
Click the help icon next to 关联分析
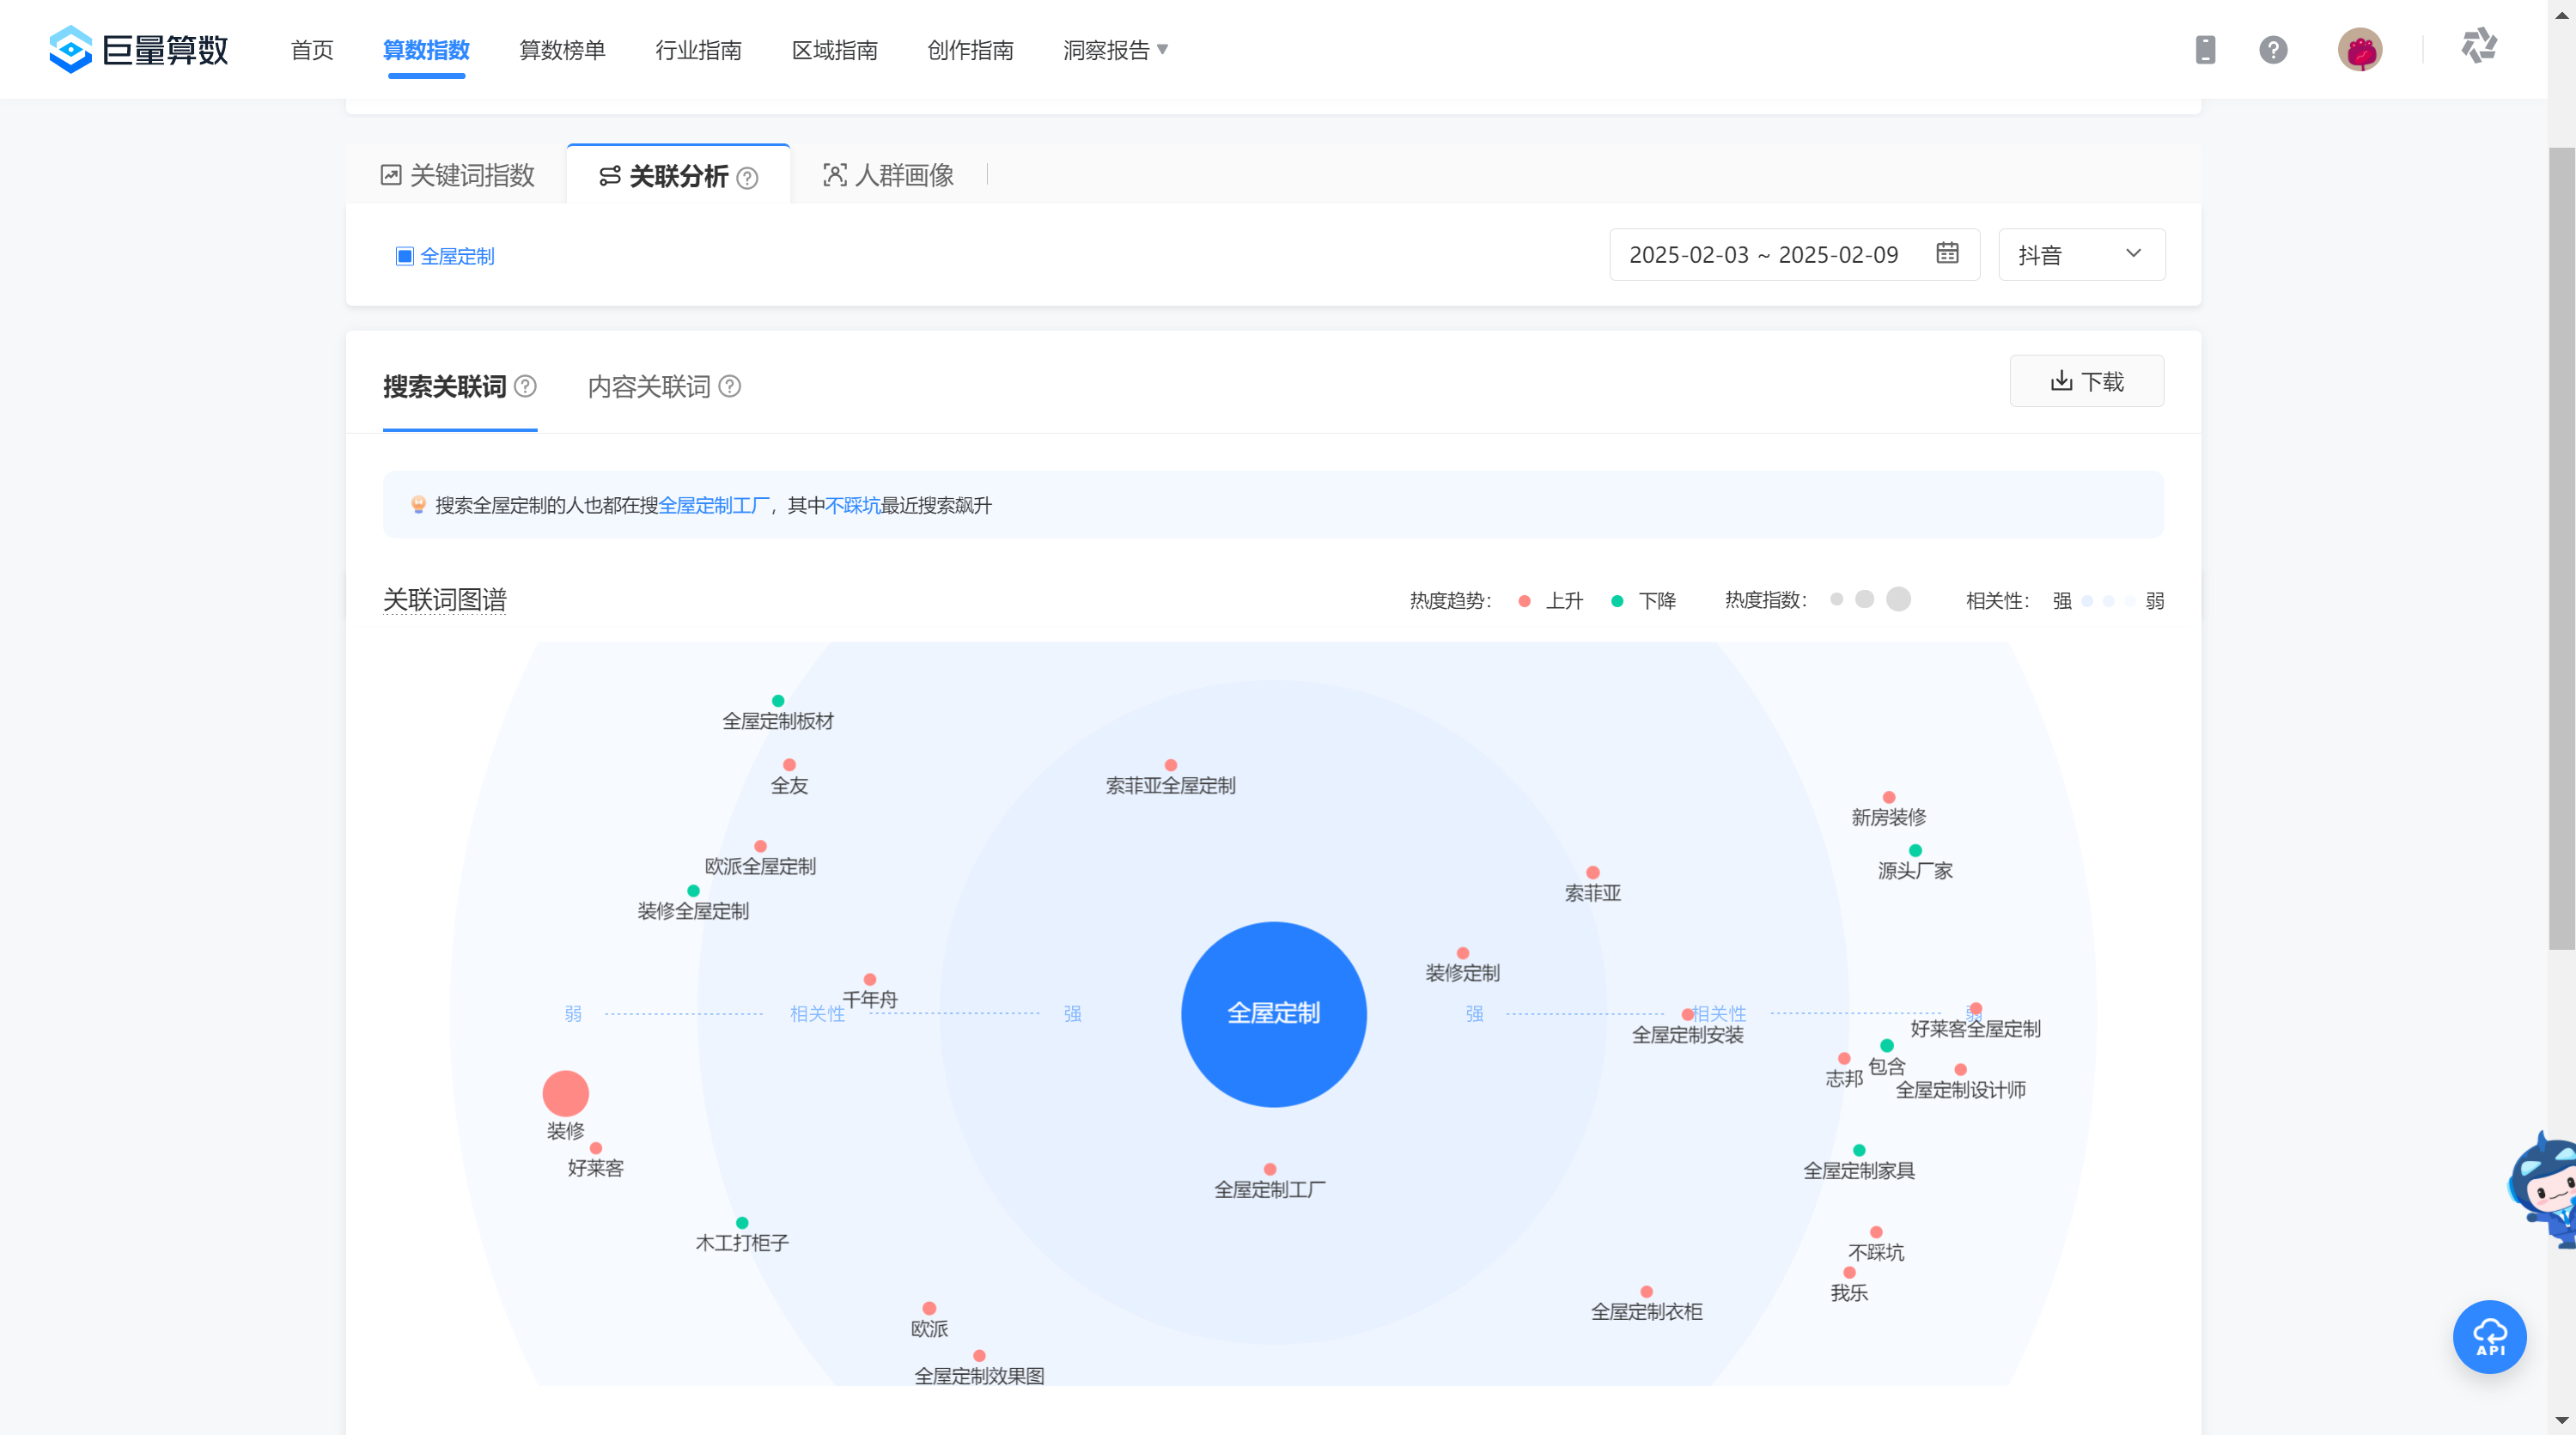tap(747, 178)
